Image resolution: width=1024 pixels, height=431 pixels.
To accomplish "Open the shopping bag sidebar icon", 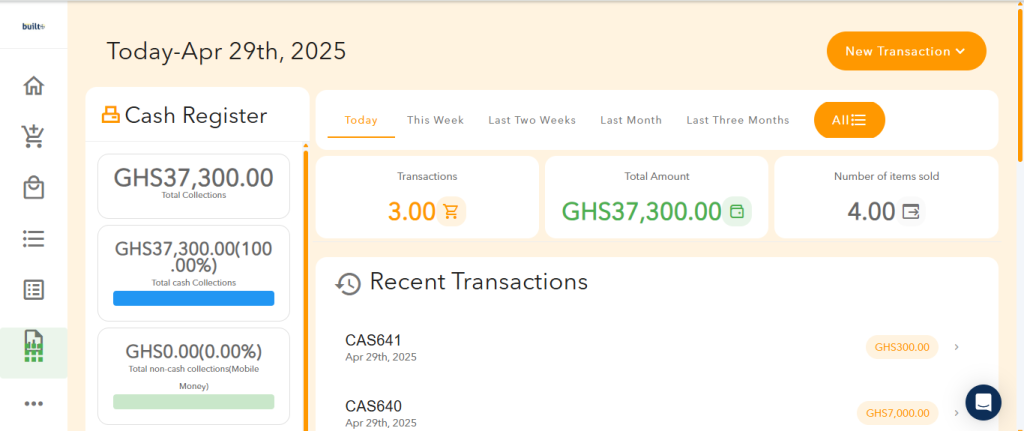I will [x=33, y=188].
